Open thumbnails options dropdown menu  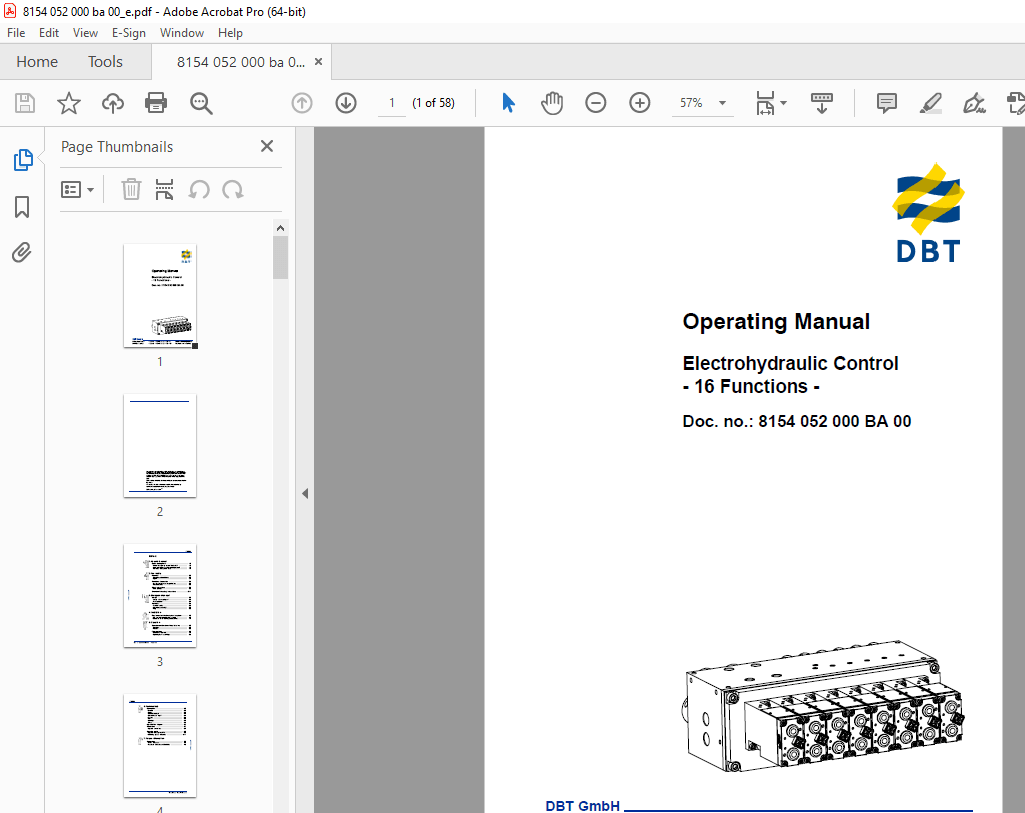click(x=77, y=190)
